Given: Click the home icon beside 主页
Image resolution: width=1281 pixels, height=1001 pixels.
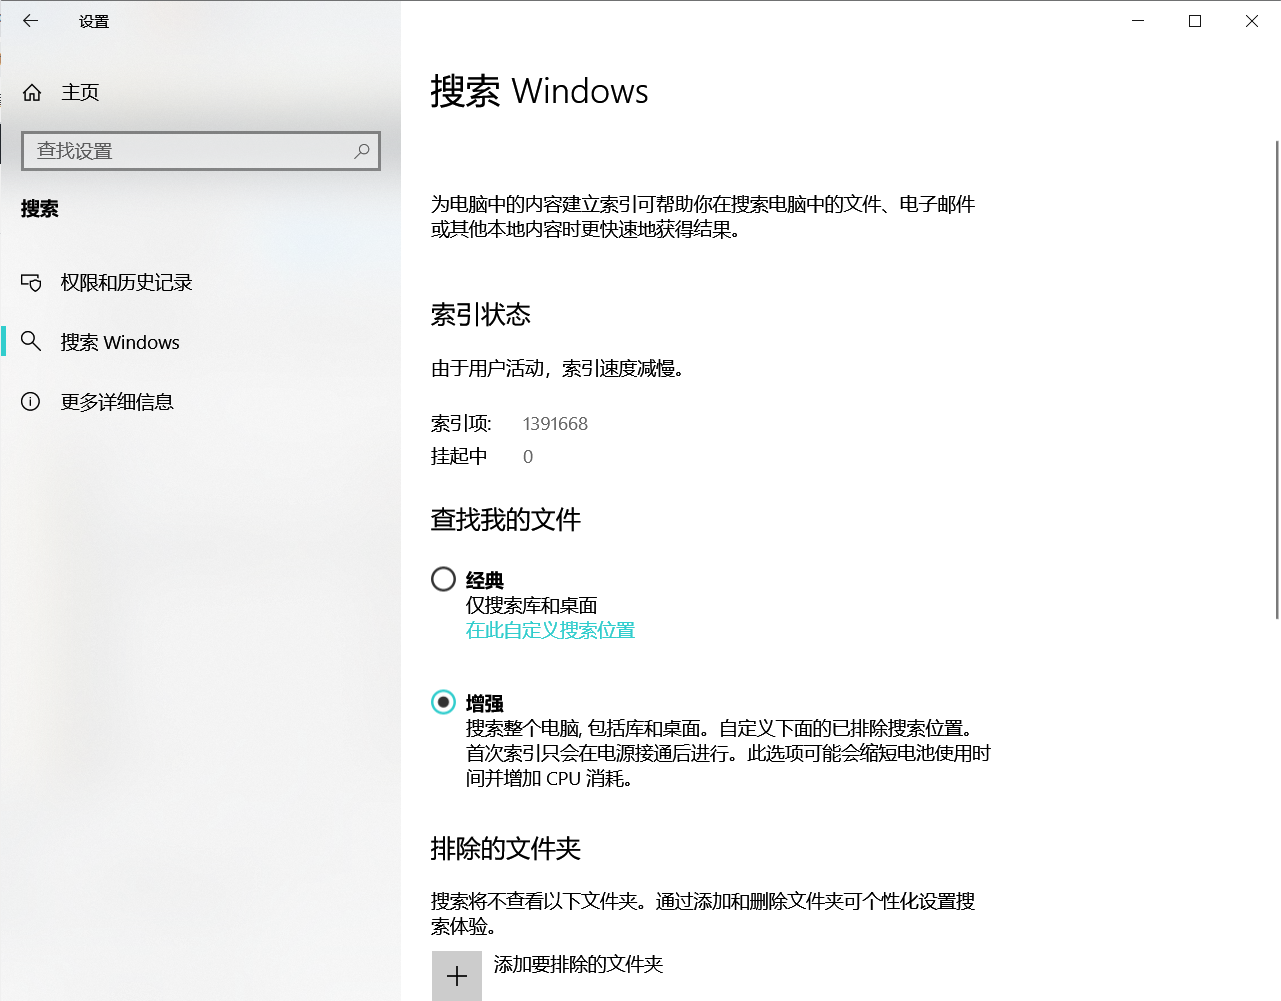Looking at the screenshot, I should [x=32, y=93].
